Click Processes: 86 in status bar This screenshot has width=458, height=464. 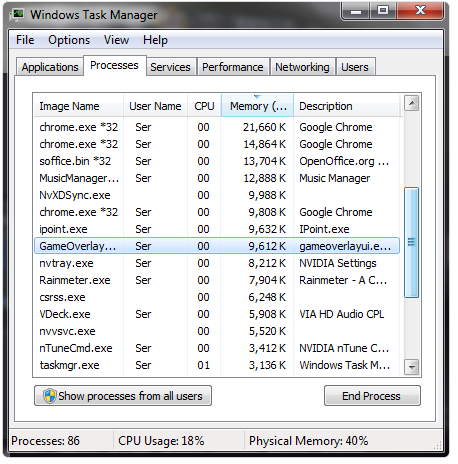[45, 441]
